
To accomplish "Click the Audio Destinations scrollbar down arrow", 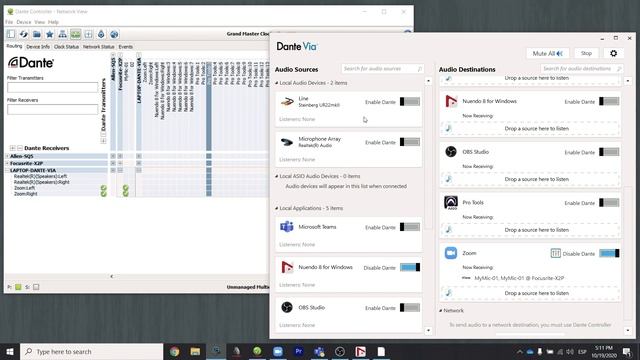I will pos(628,330).
